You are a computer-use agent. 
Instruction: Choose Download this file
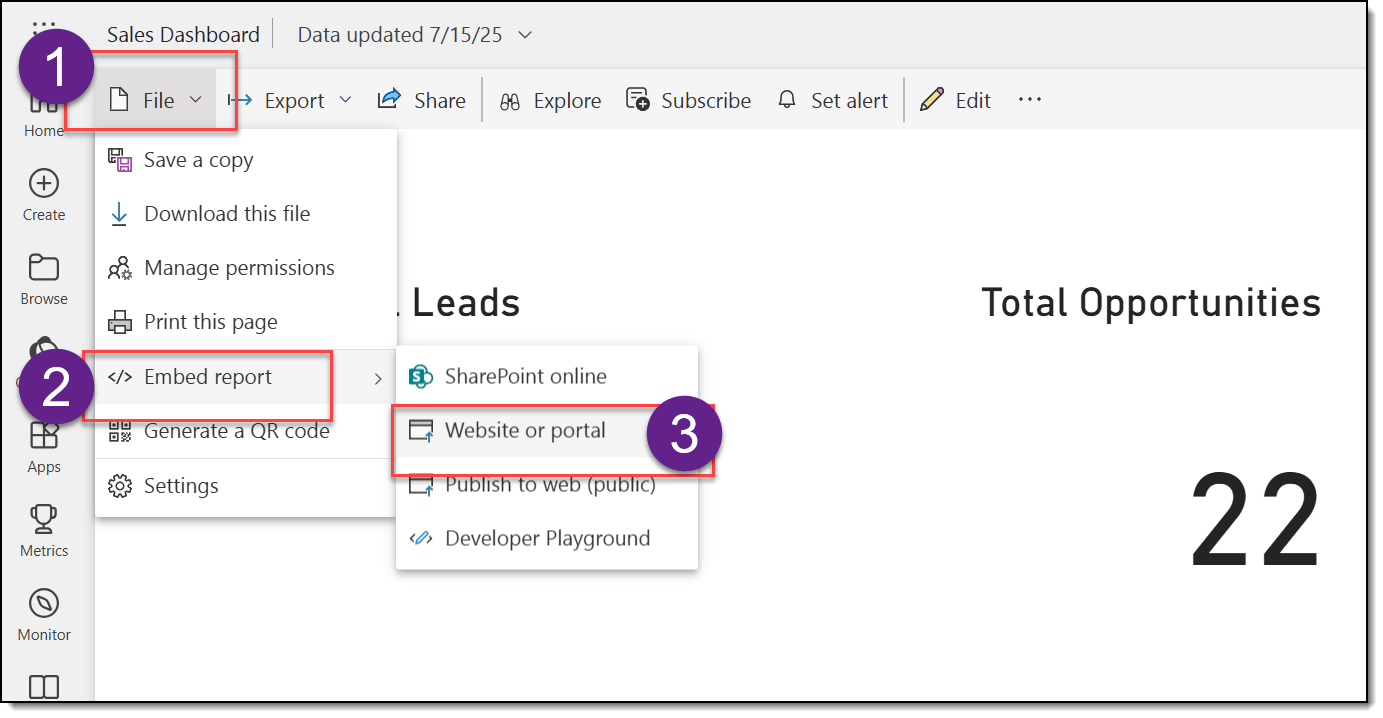click(x=246, y=214)
